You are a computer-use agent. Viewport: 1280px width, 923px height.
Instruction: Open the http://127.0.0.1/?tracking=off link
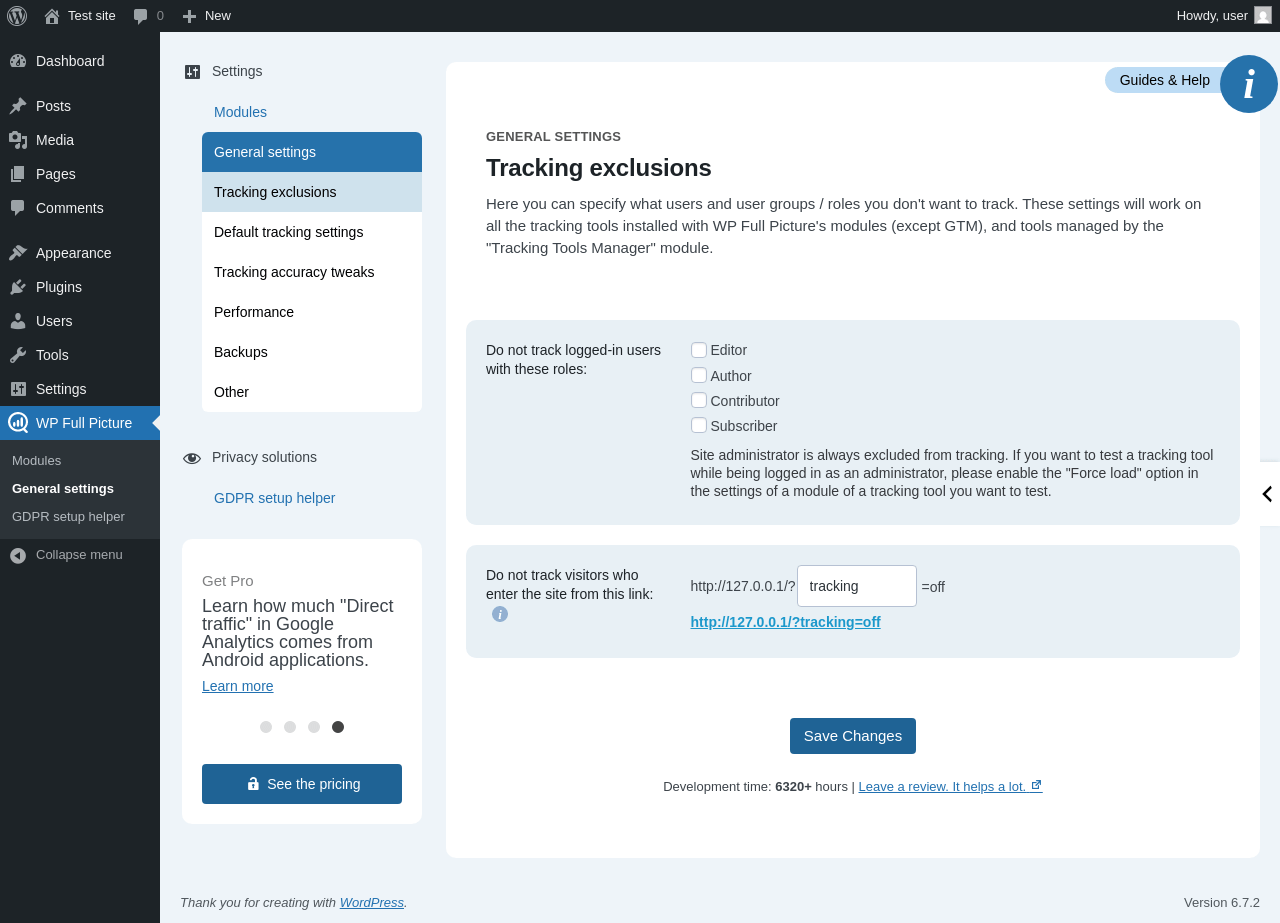785,622
